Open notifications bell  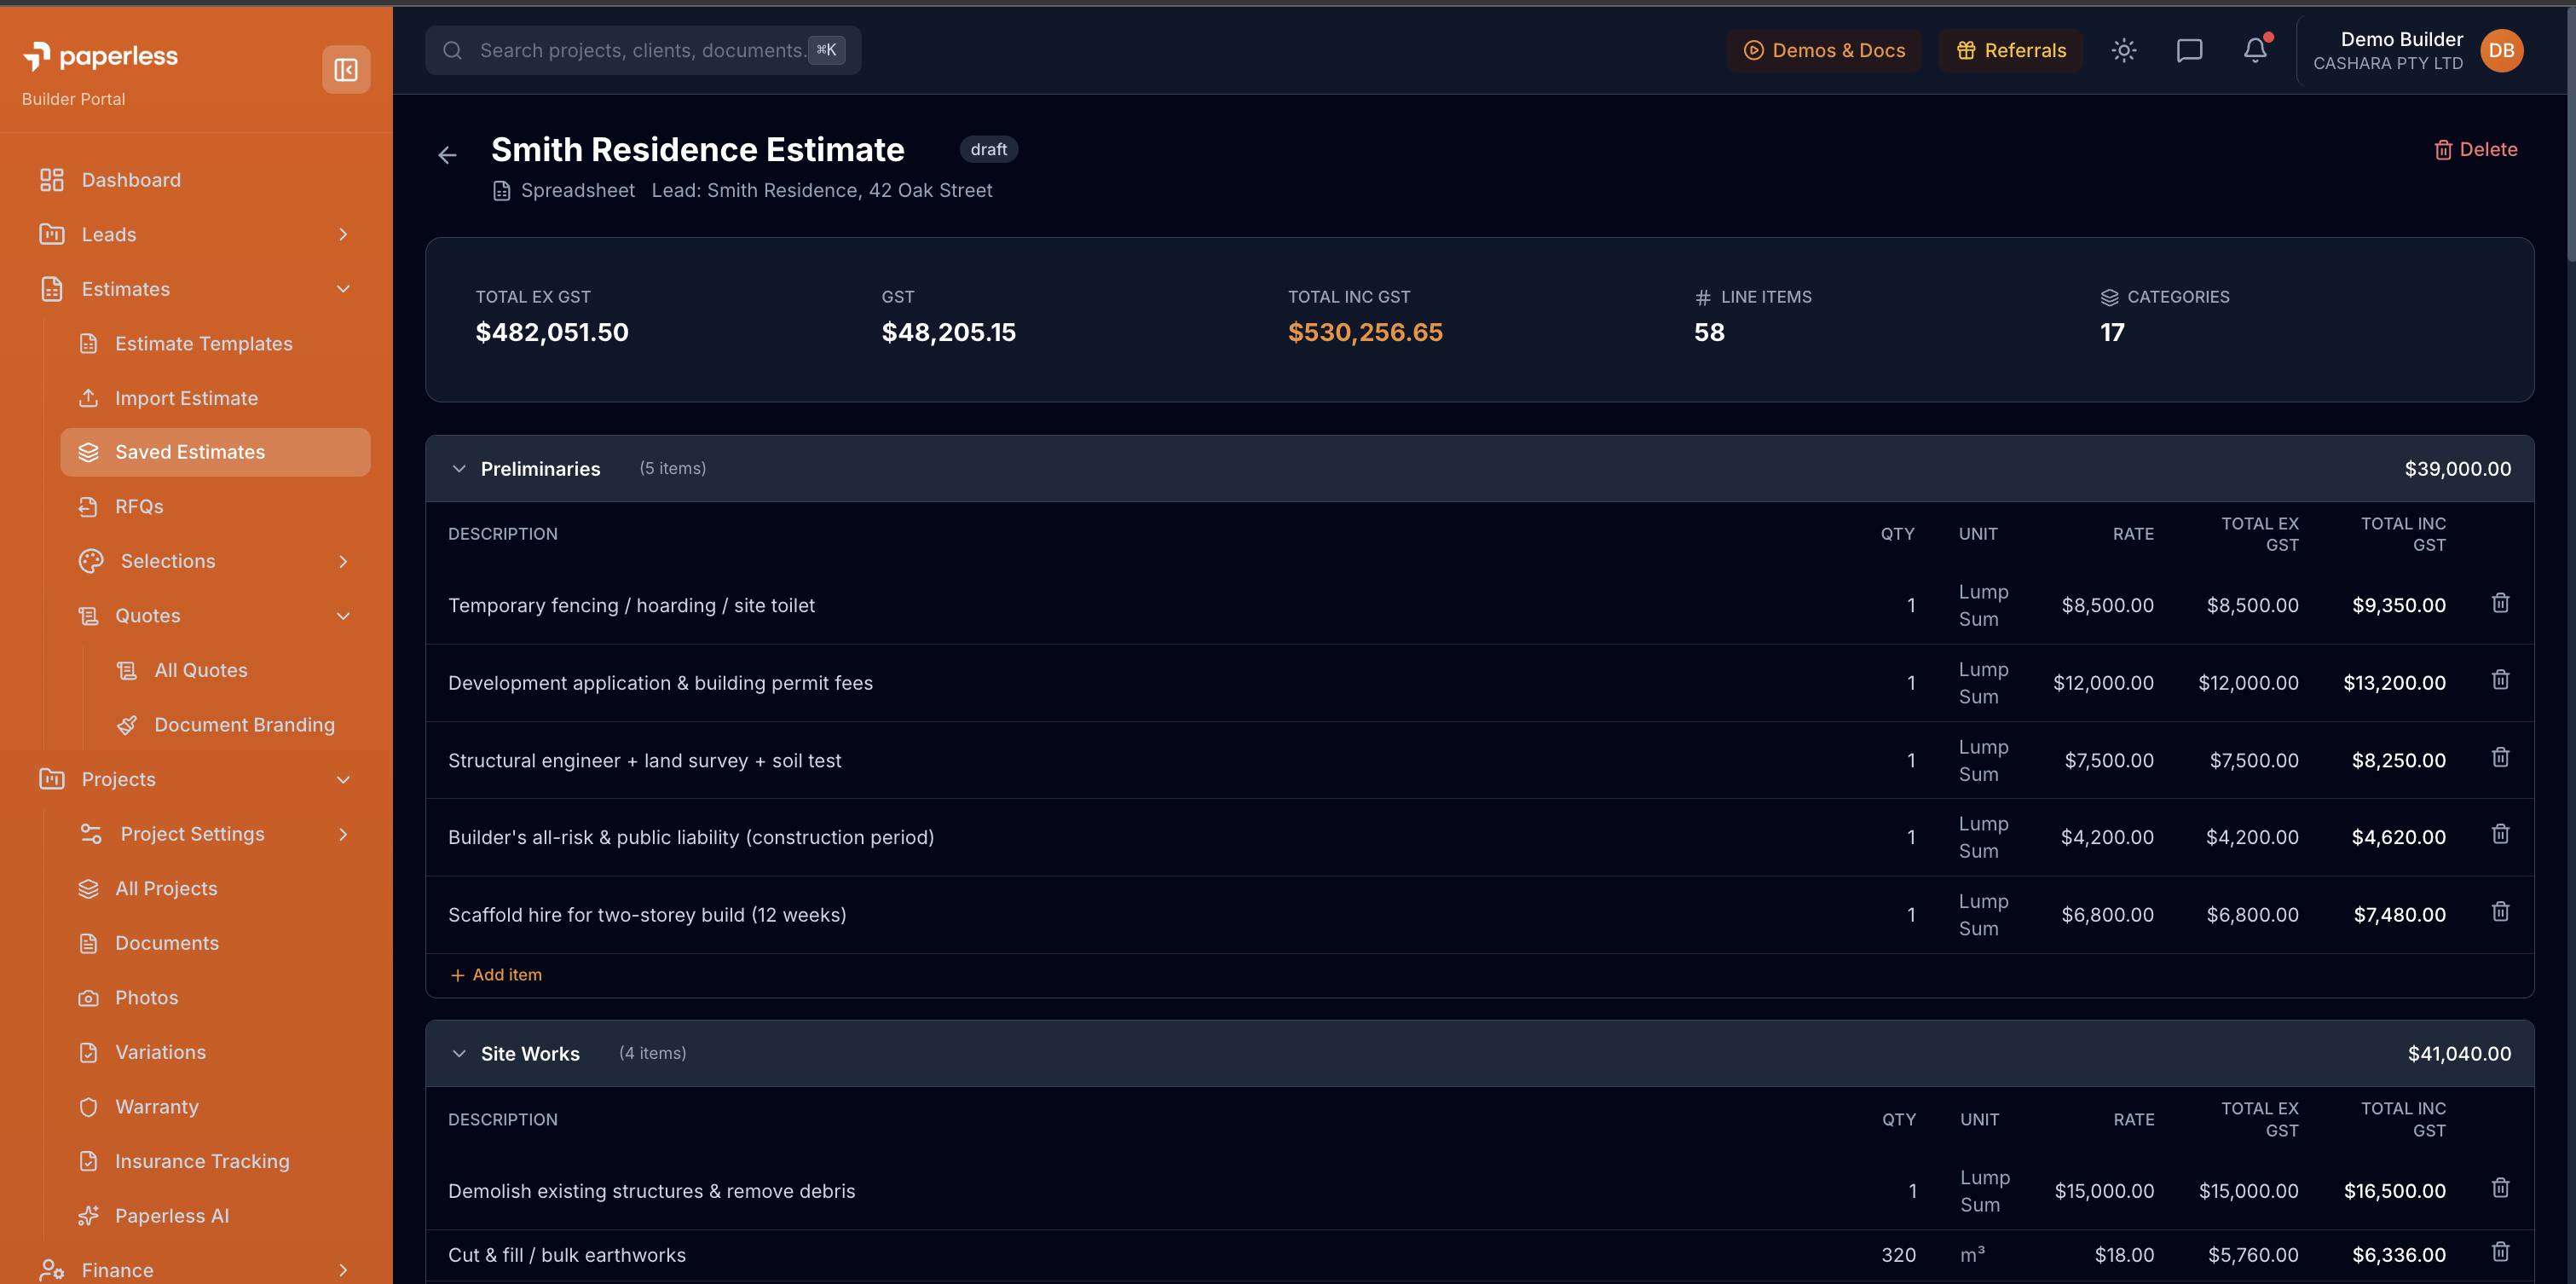[2255, 50]
